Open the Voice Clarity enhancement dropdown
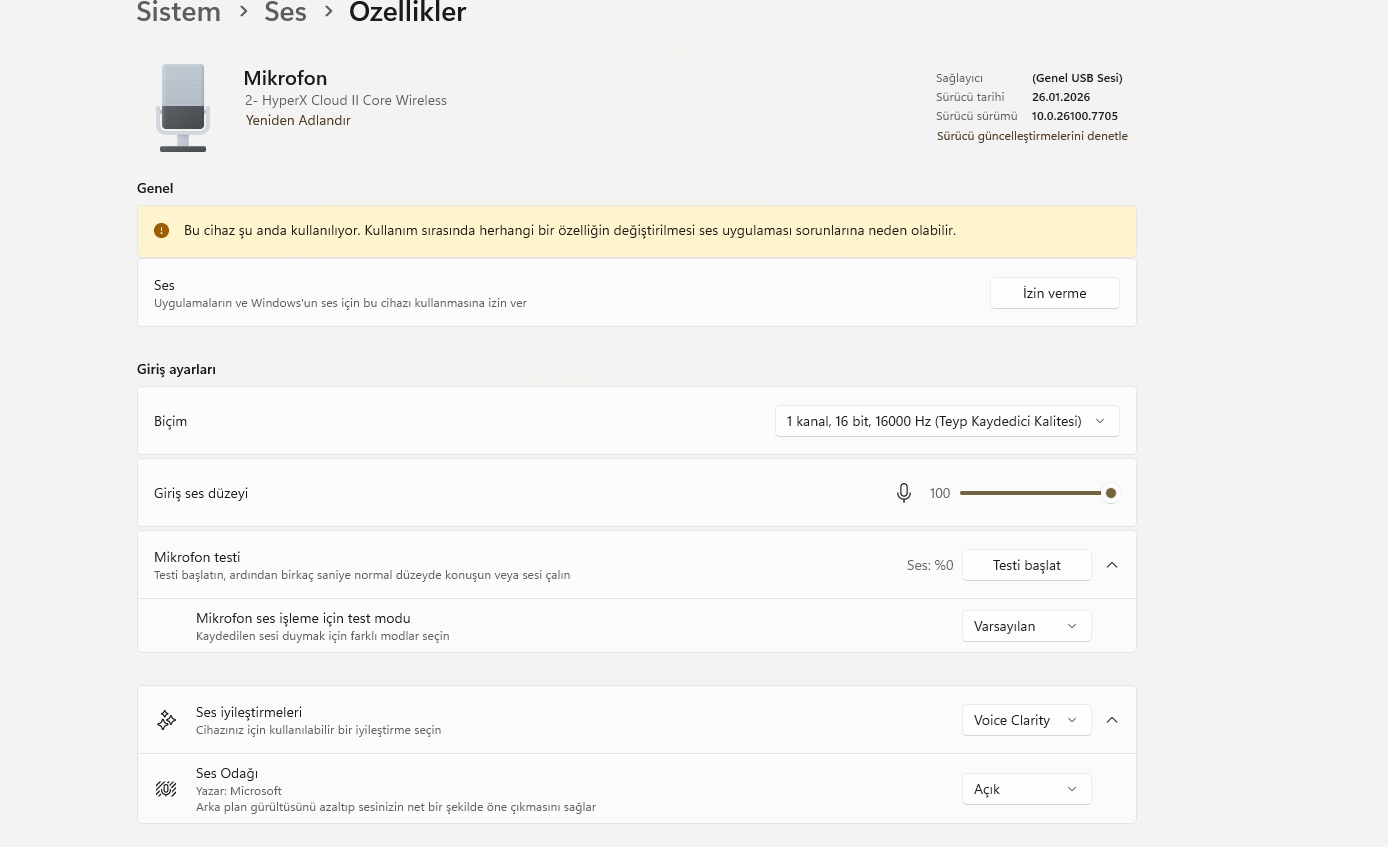1388x847 pixels. click(x=1027, y=720)
